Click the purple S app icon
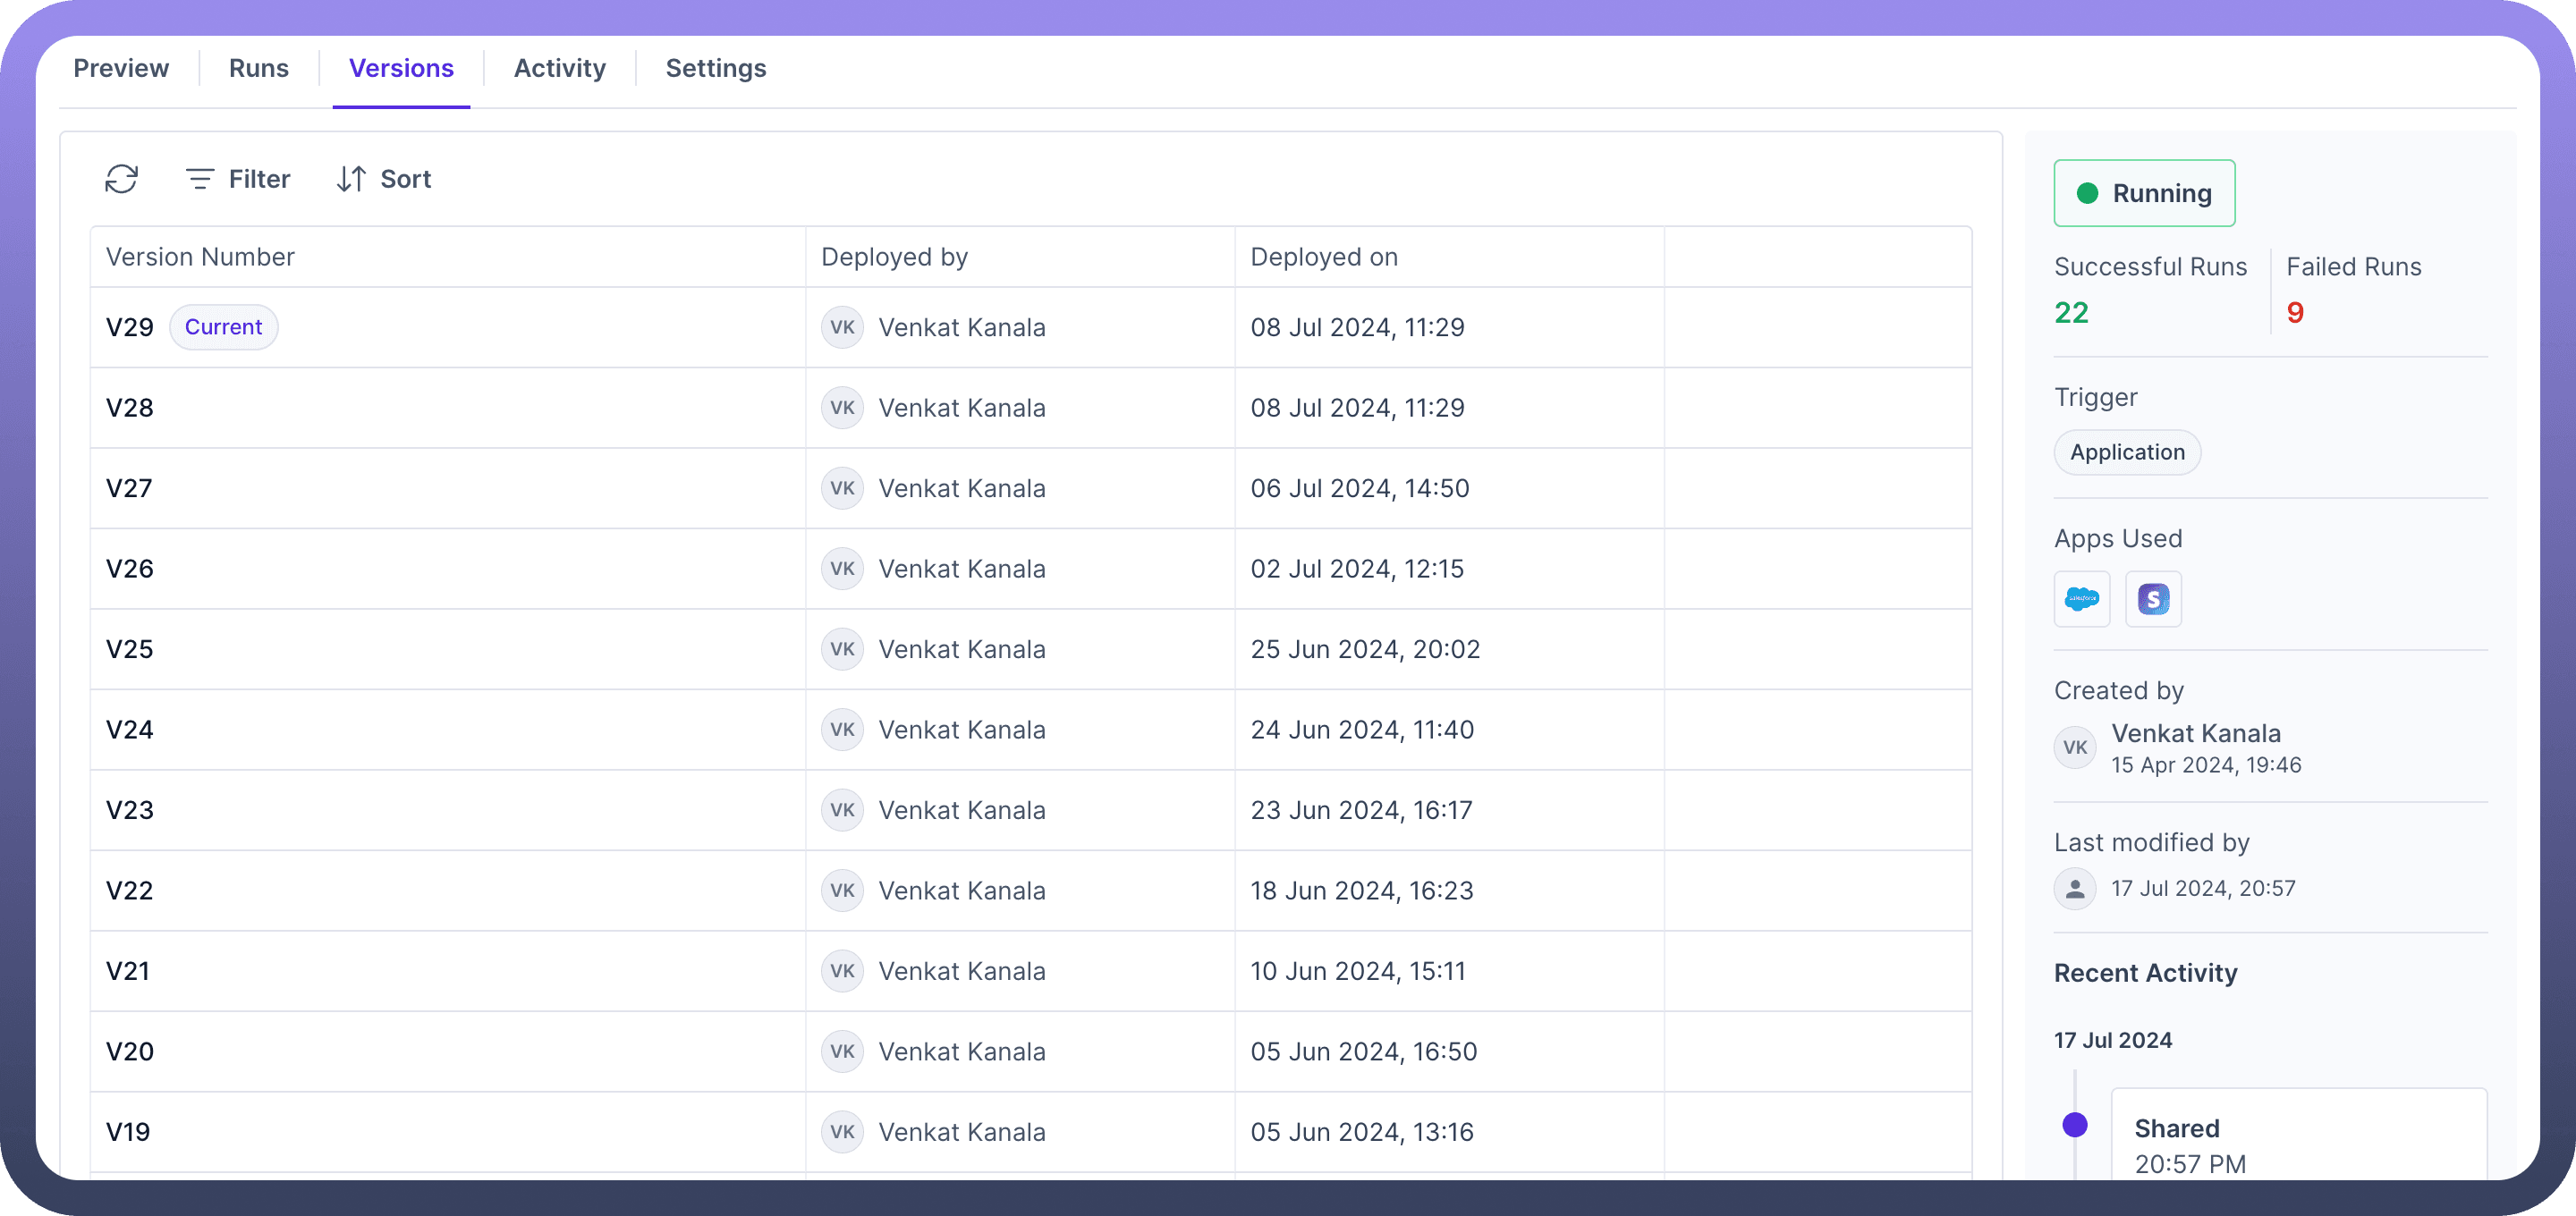Image resolution: width=2576 pixels, height=1216 pixels. pyautogui.click(x=2152, y=599)
